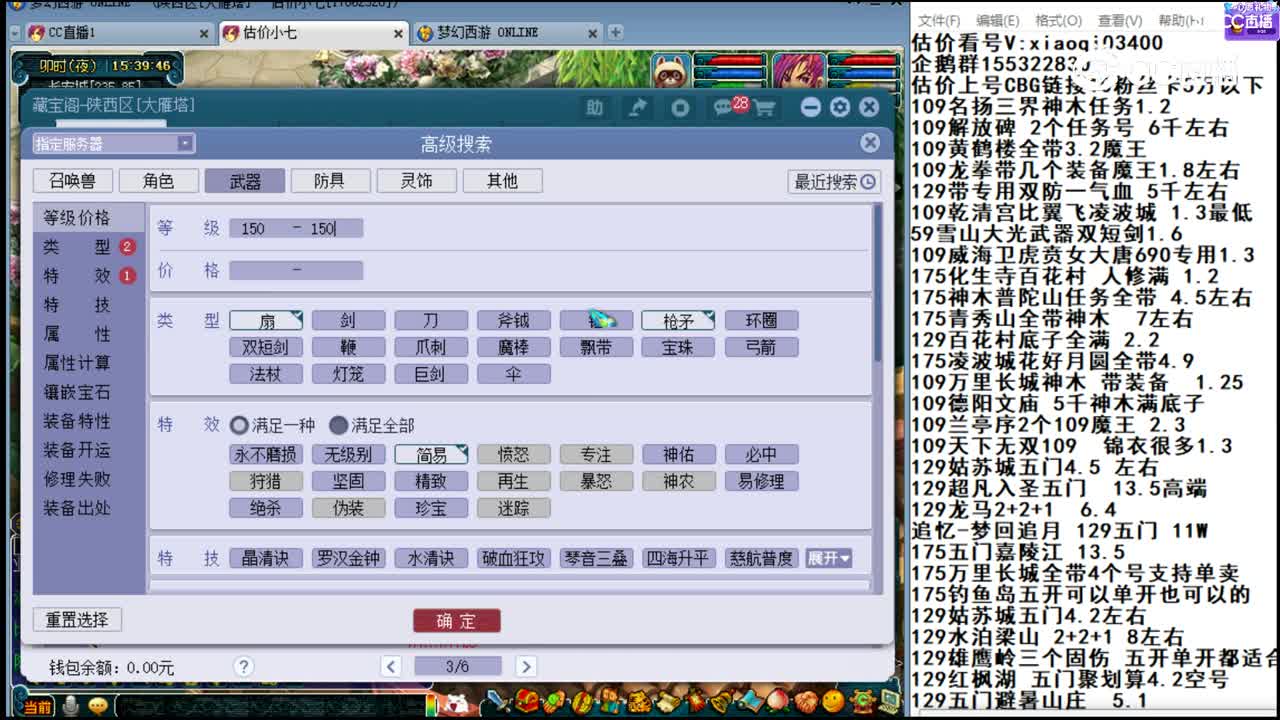Toggle the 无级别 special effect

(348, 455)
